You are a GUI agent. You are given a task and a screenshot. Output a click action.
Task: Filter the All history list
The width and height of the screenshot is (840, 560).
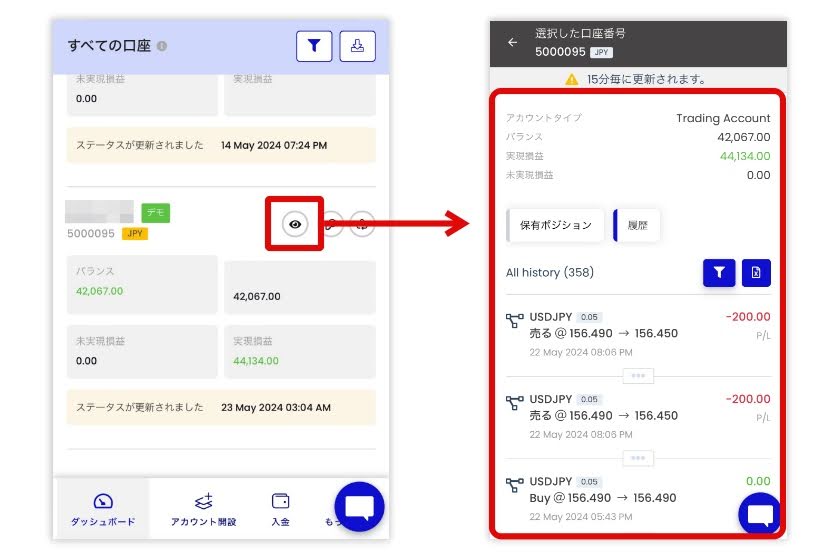pyautogui.click(x=719, y=273)
